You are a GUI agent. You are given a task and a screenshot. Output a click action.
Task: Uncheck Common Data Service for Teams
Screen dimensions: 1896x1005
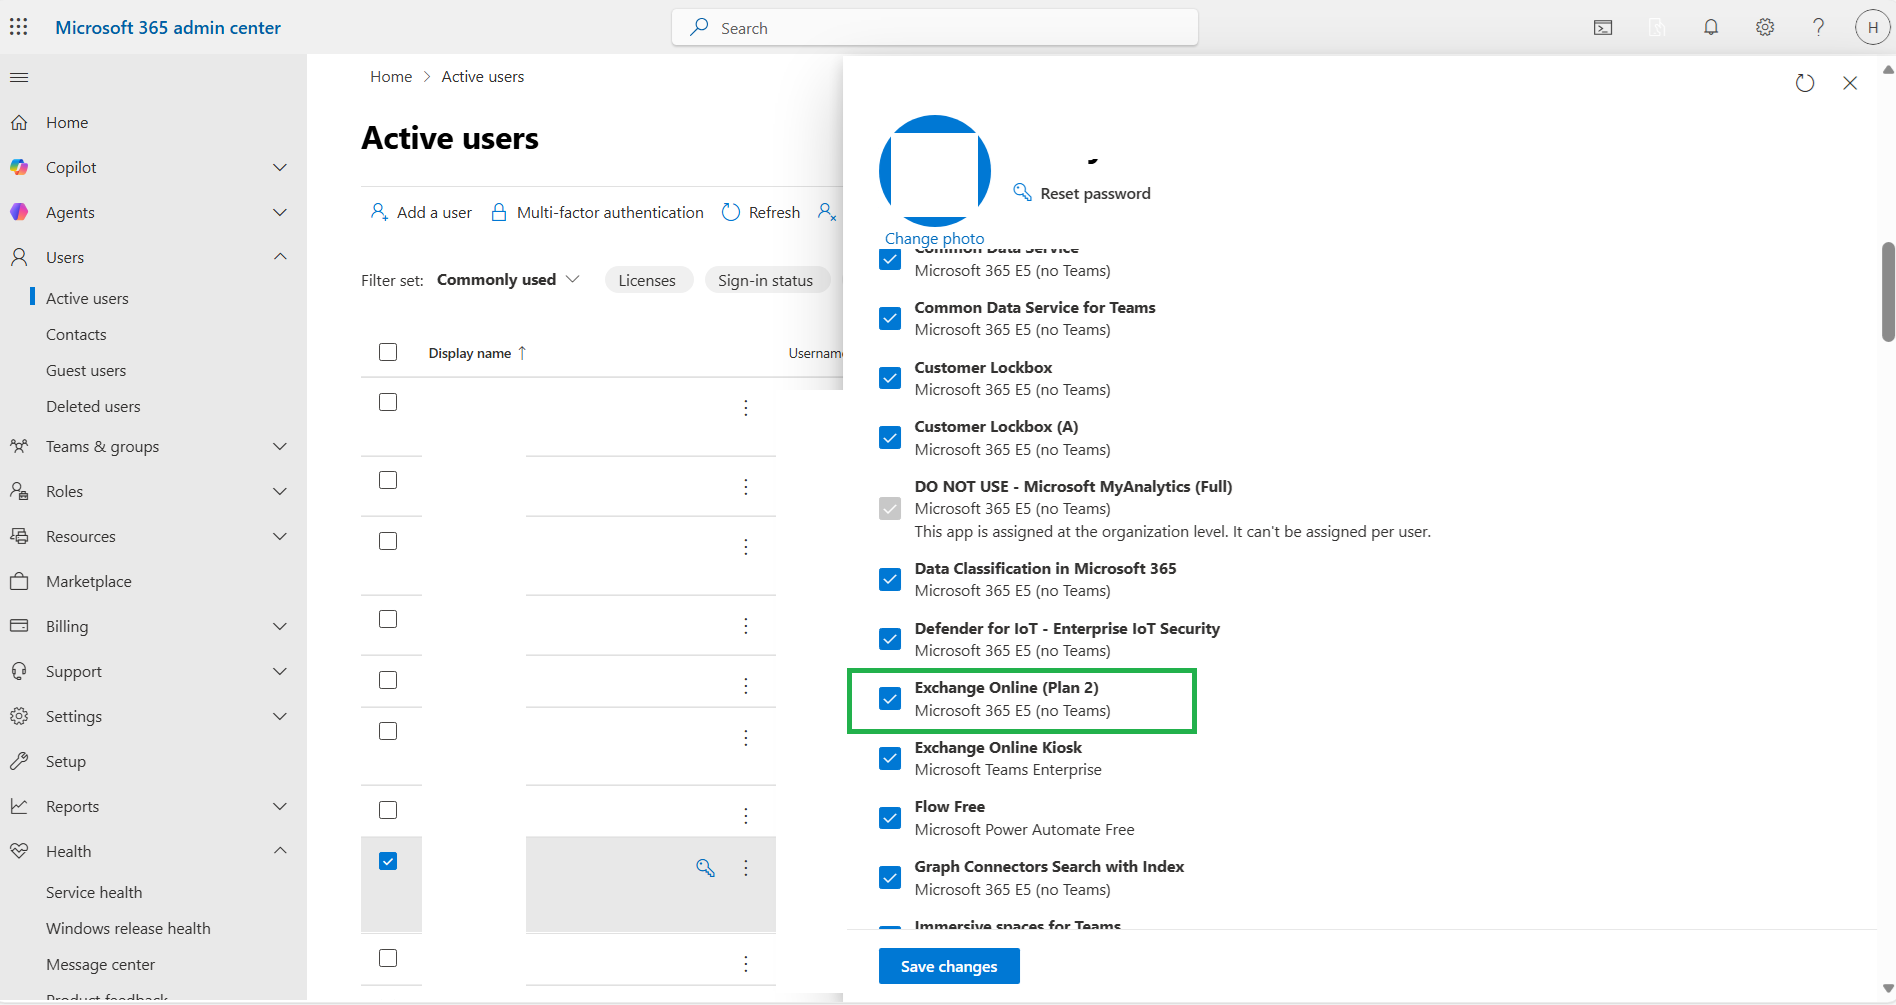[890, 318]
